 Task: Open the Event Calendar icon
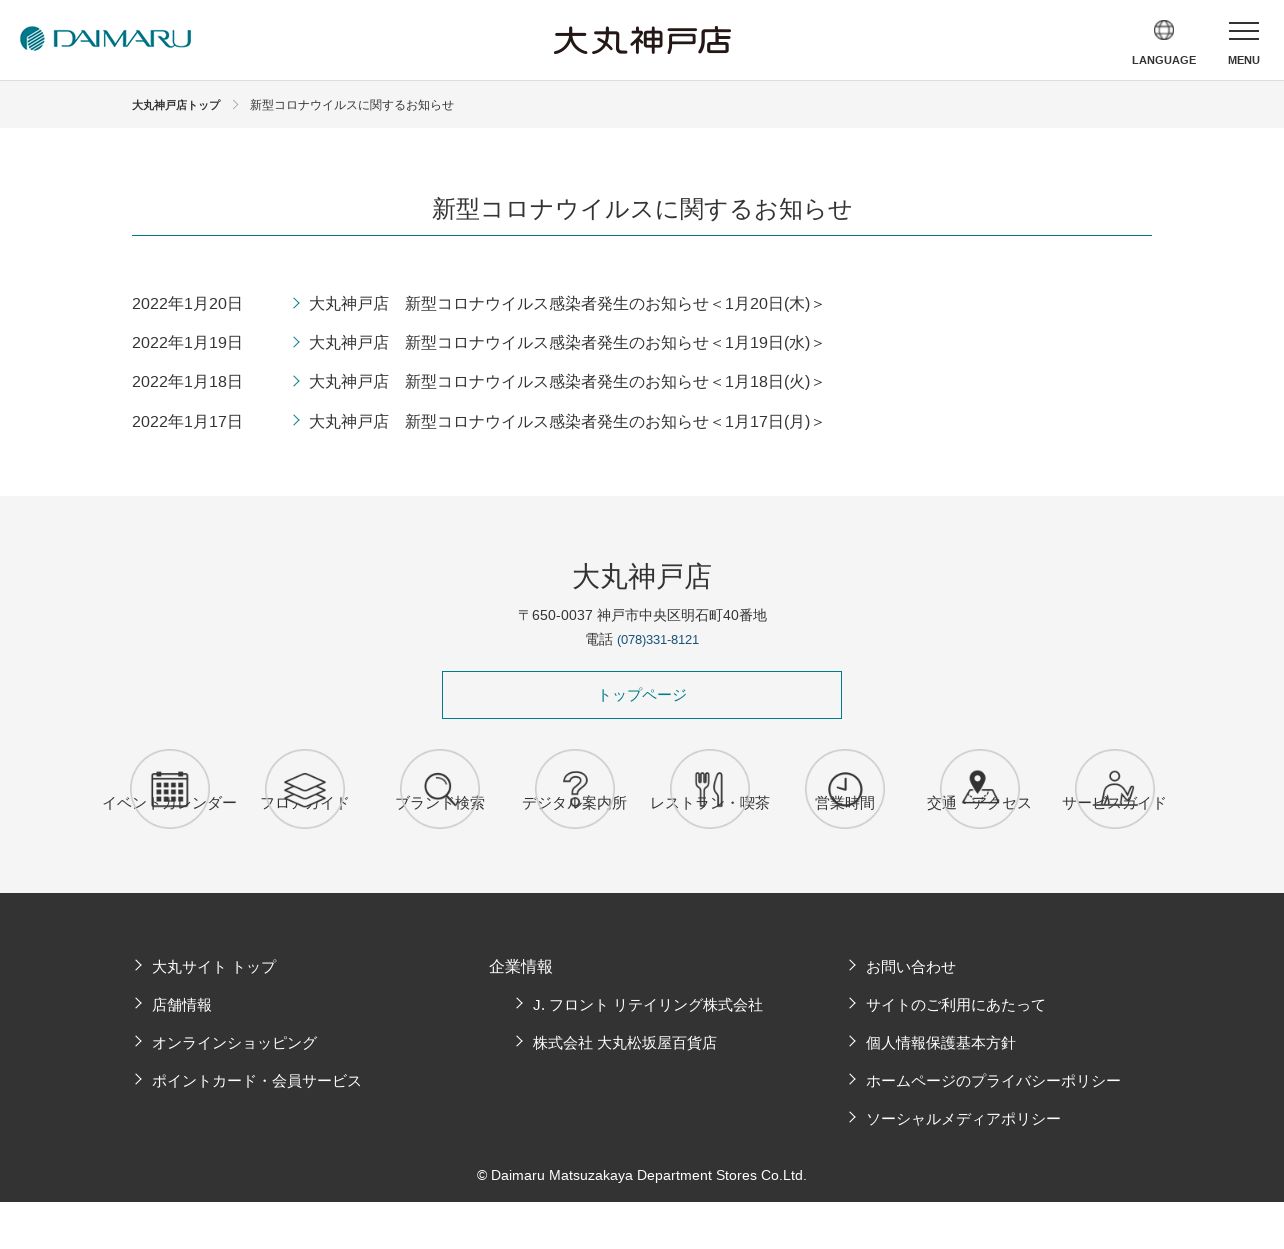pyautogui.click(x=170, y=789)
